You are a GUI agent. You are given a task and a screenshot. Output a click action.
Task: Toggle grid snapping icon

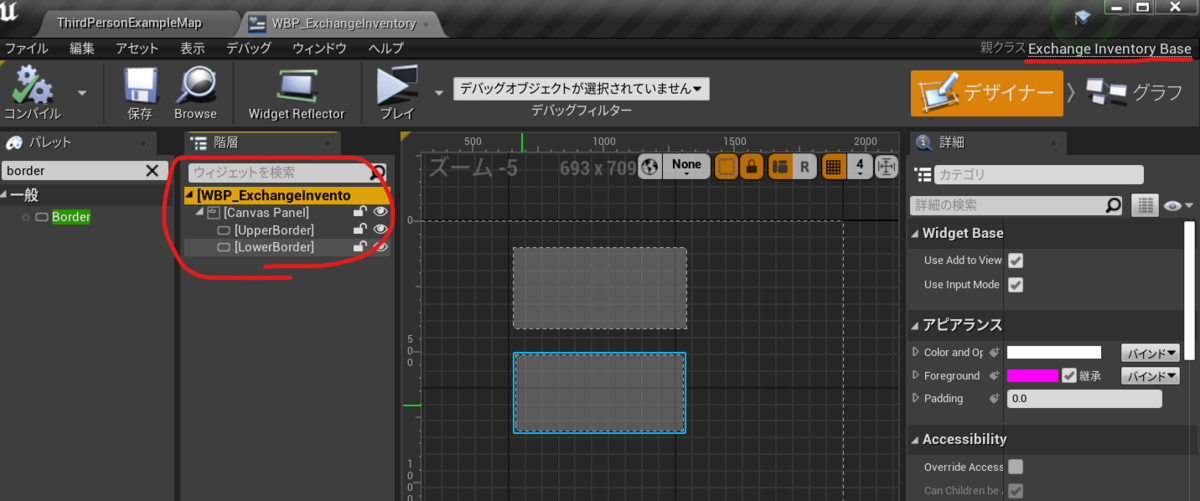pos(833,167)
